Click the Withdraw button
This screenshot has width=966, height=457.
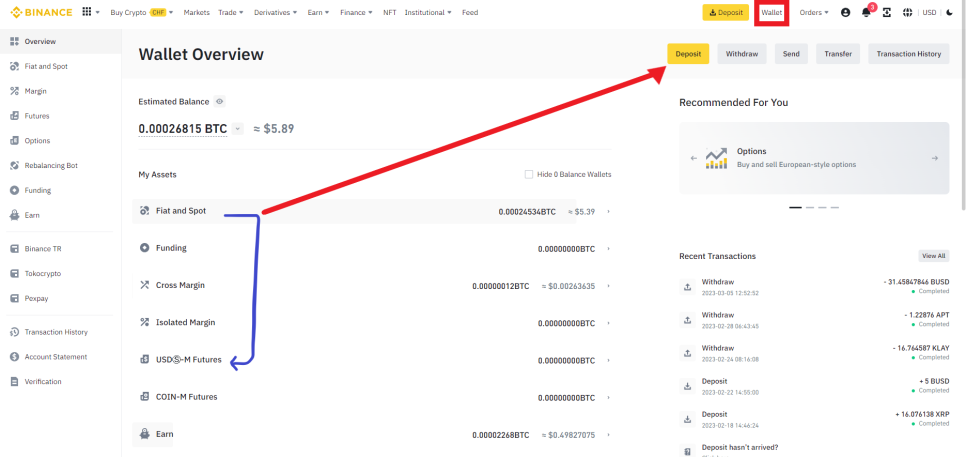(742, 54)
